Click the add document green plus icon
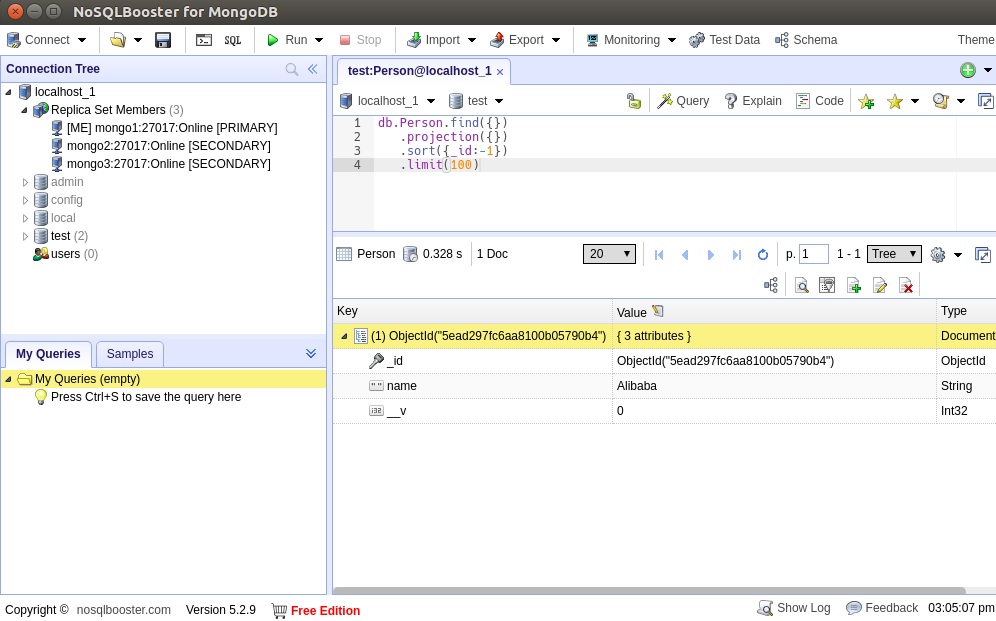This screenshot has width=996, height=621. (x=854, y=286)
